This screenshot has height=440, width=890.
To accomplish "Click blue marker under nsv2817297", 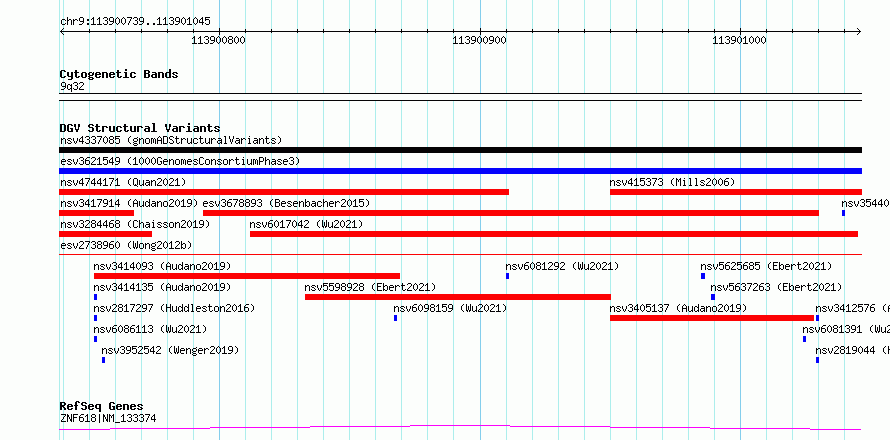I will click(95, 318).
